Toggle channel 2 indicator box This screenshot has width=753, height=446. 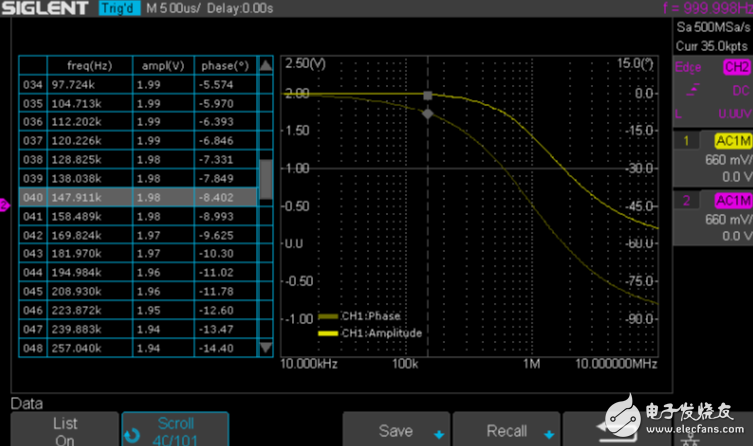[x=684, y=200]
